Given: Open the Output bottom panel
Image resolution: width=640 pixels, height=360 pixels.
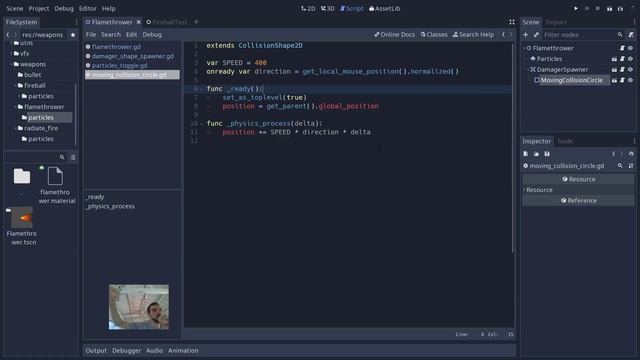Looking at the screenshot, I should (96, 351).
